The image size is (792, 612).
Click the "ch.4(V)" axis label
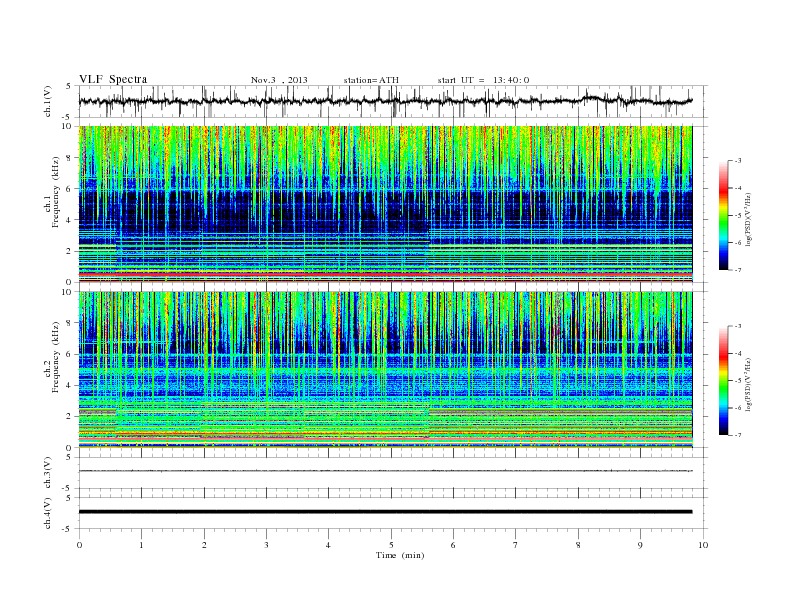[48, 513]
